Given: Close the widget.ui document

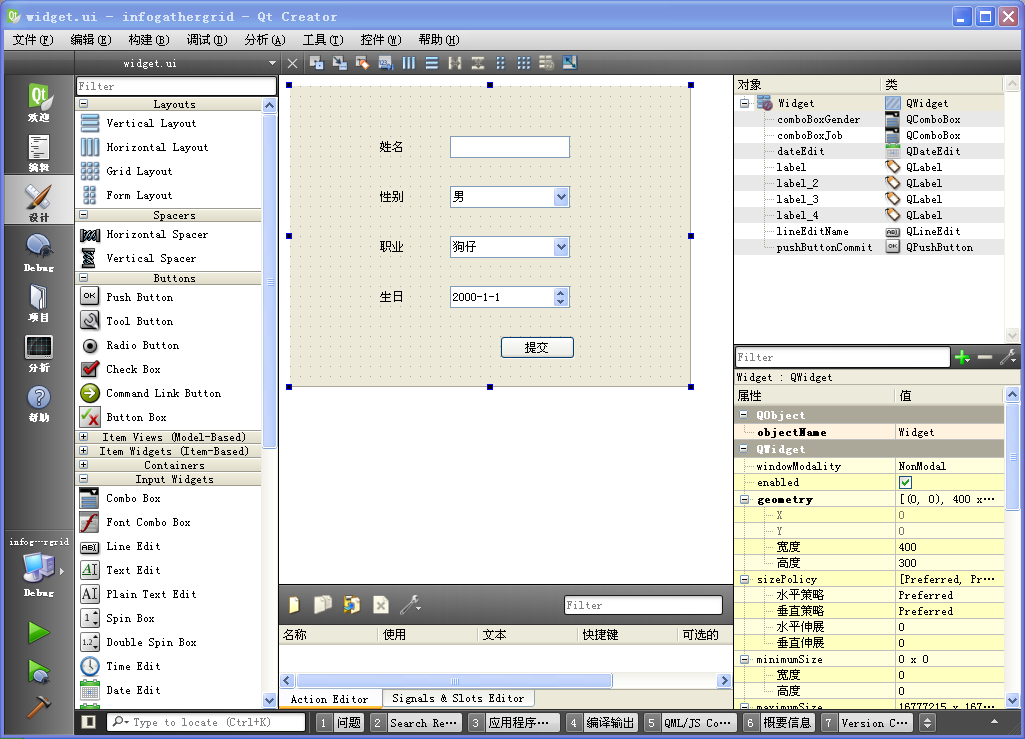Looking at the screenshot, I should tap(292, 63).
